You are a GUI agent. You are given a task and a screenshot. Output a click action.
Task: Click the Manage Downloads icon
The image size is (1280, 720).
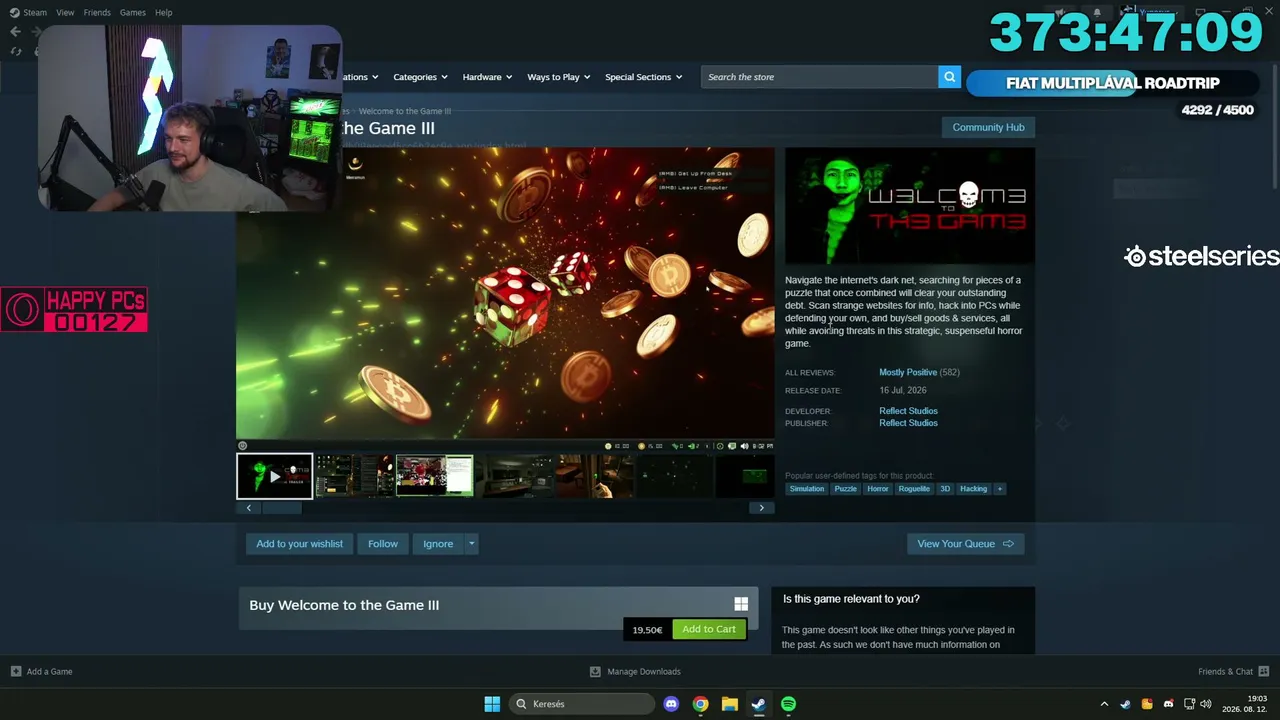595,671
